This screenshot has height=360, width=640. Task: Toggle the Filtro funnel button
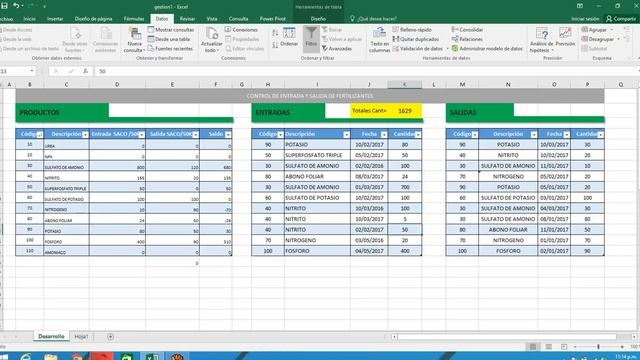pyautogui.click(x=311, y=38)
